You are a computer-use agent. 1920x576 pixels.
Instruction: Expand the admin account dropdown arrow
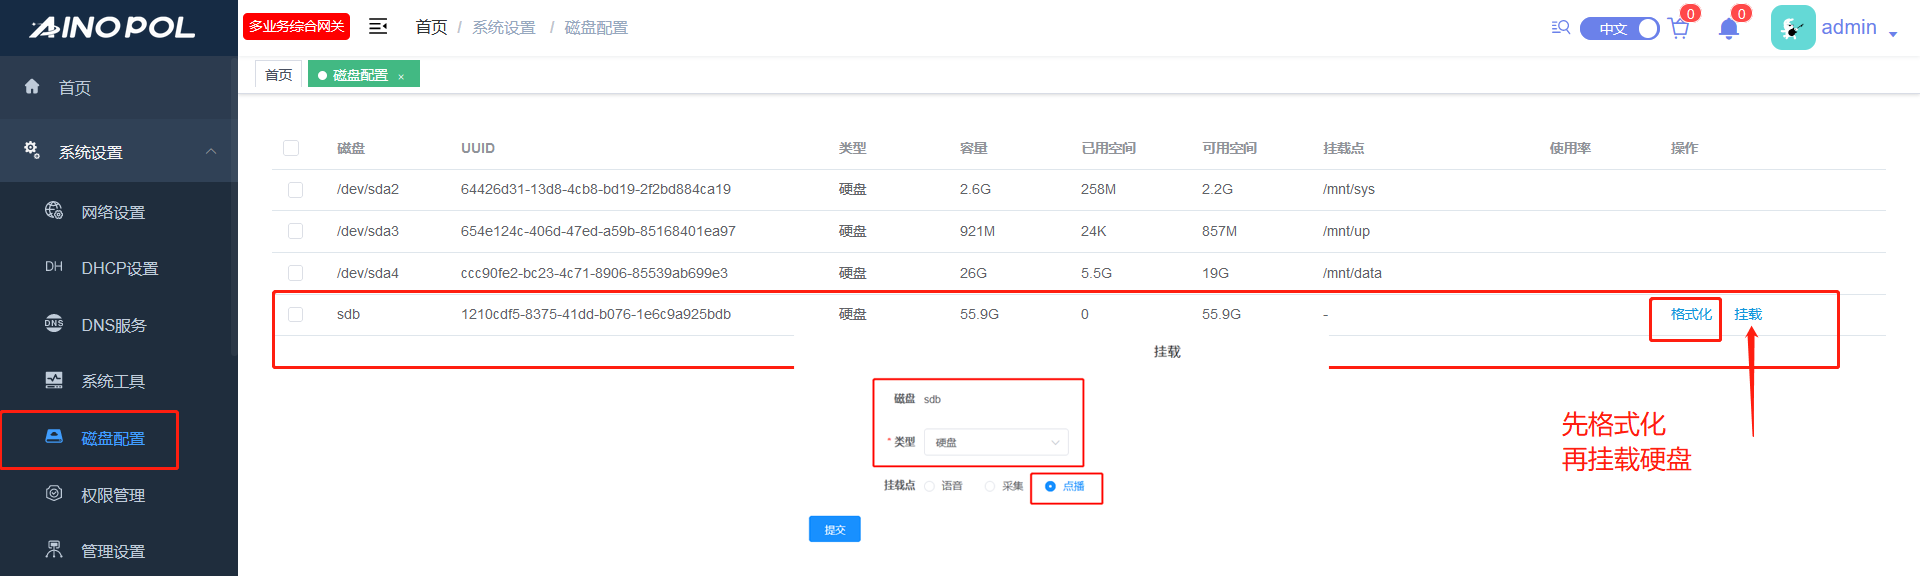1892,34
